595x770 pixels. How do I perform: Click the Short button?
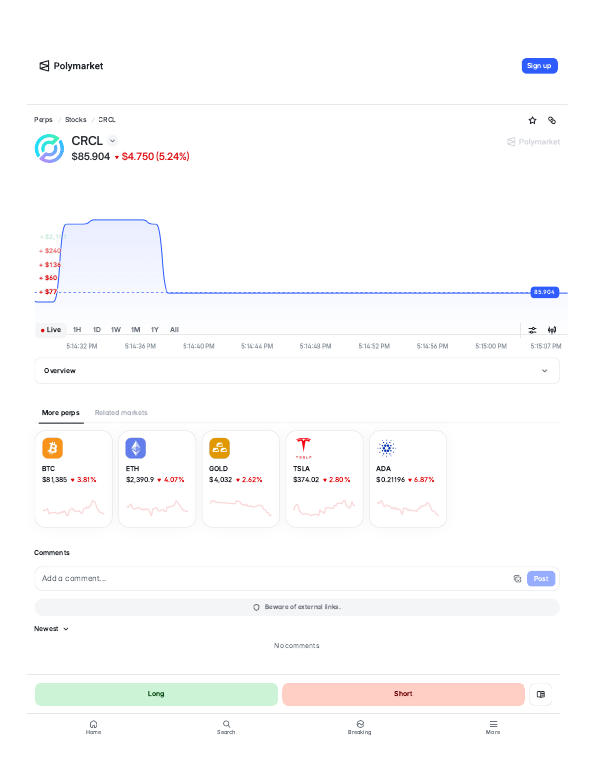pos(403,694)
